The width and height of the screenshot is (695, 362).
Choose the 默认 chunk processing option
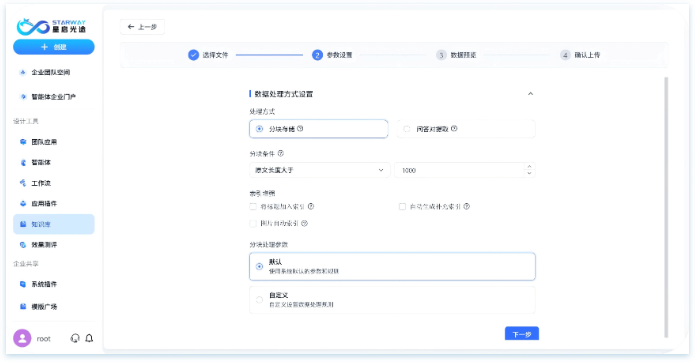tap(392, 266)
